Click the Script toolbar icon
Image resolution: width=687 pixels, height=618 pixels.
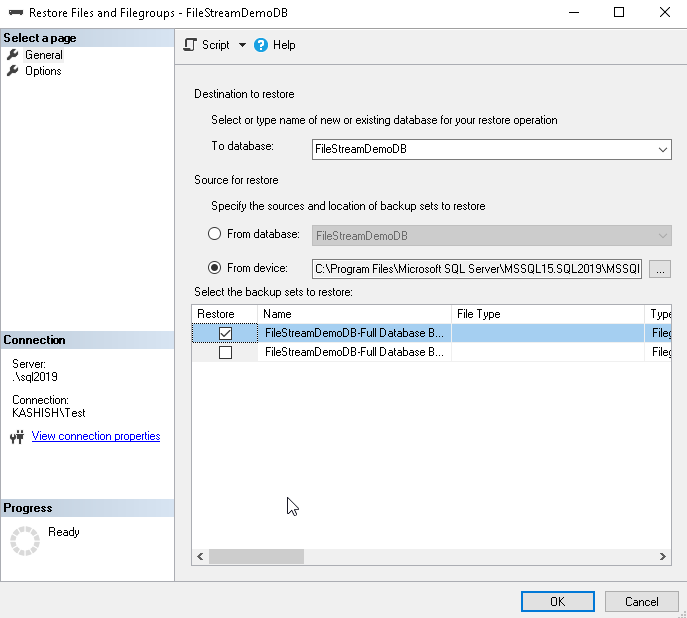190,45
